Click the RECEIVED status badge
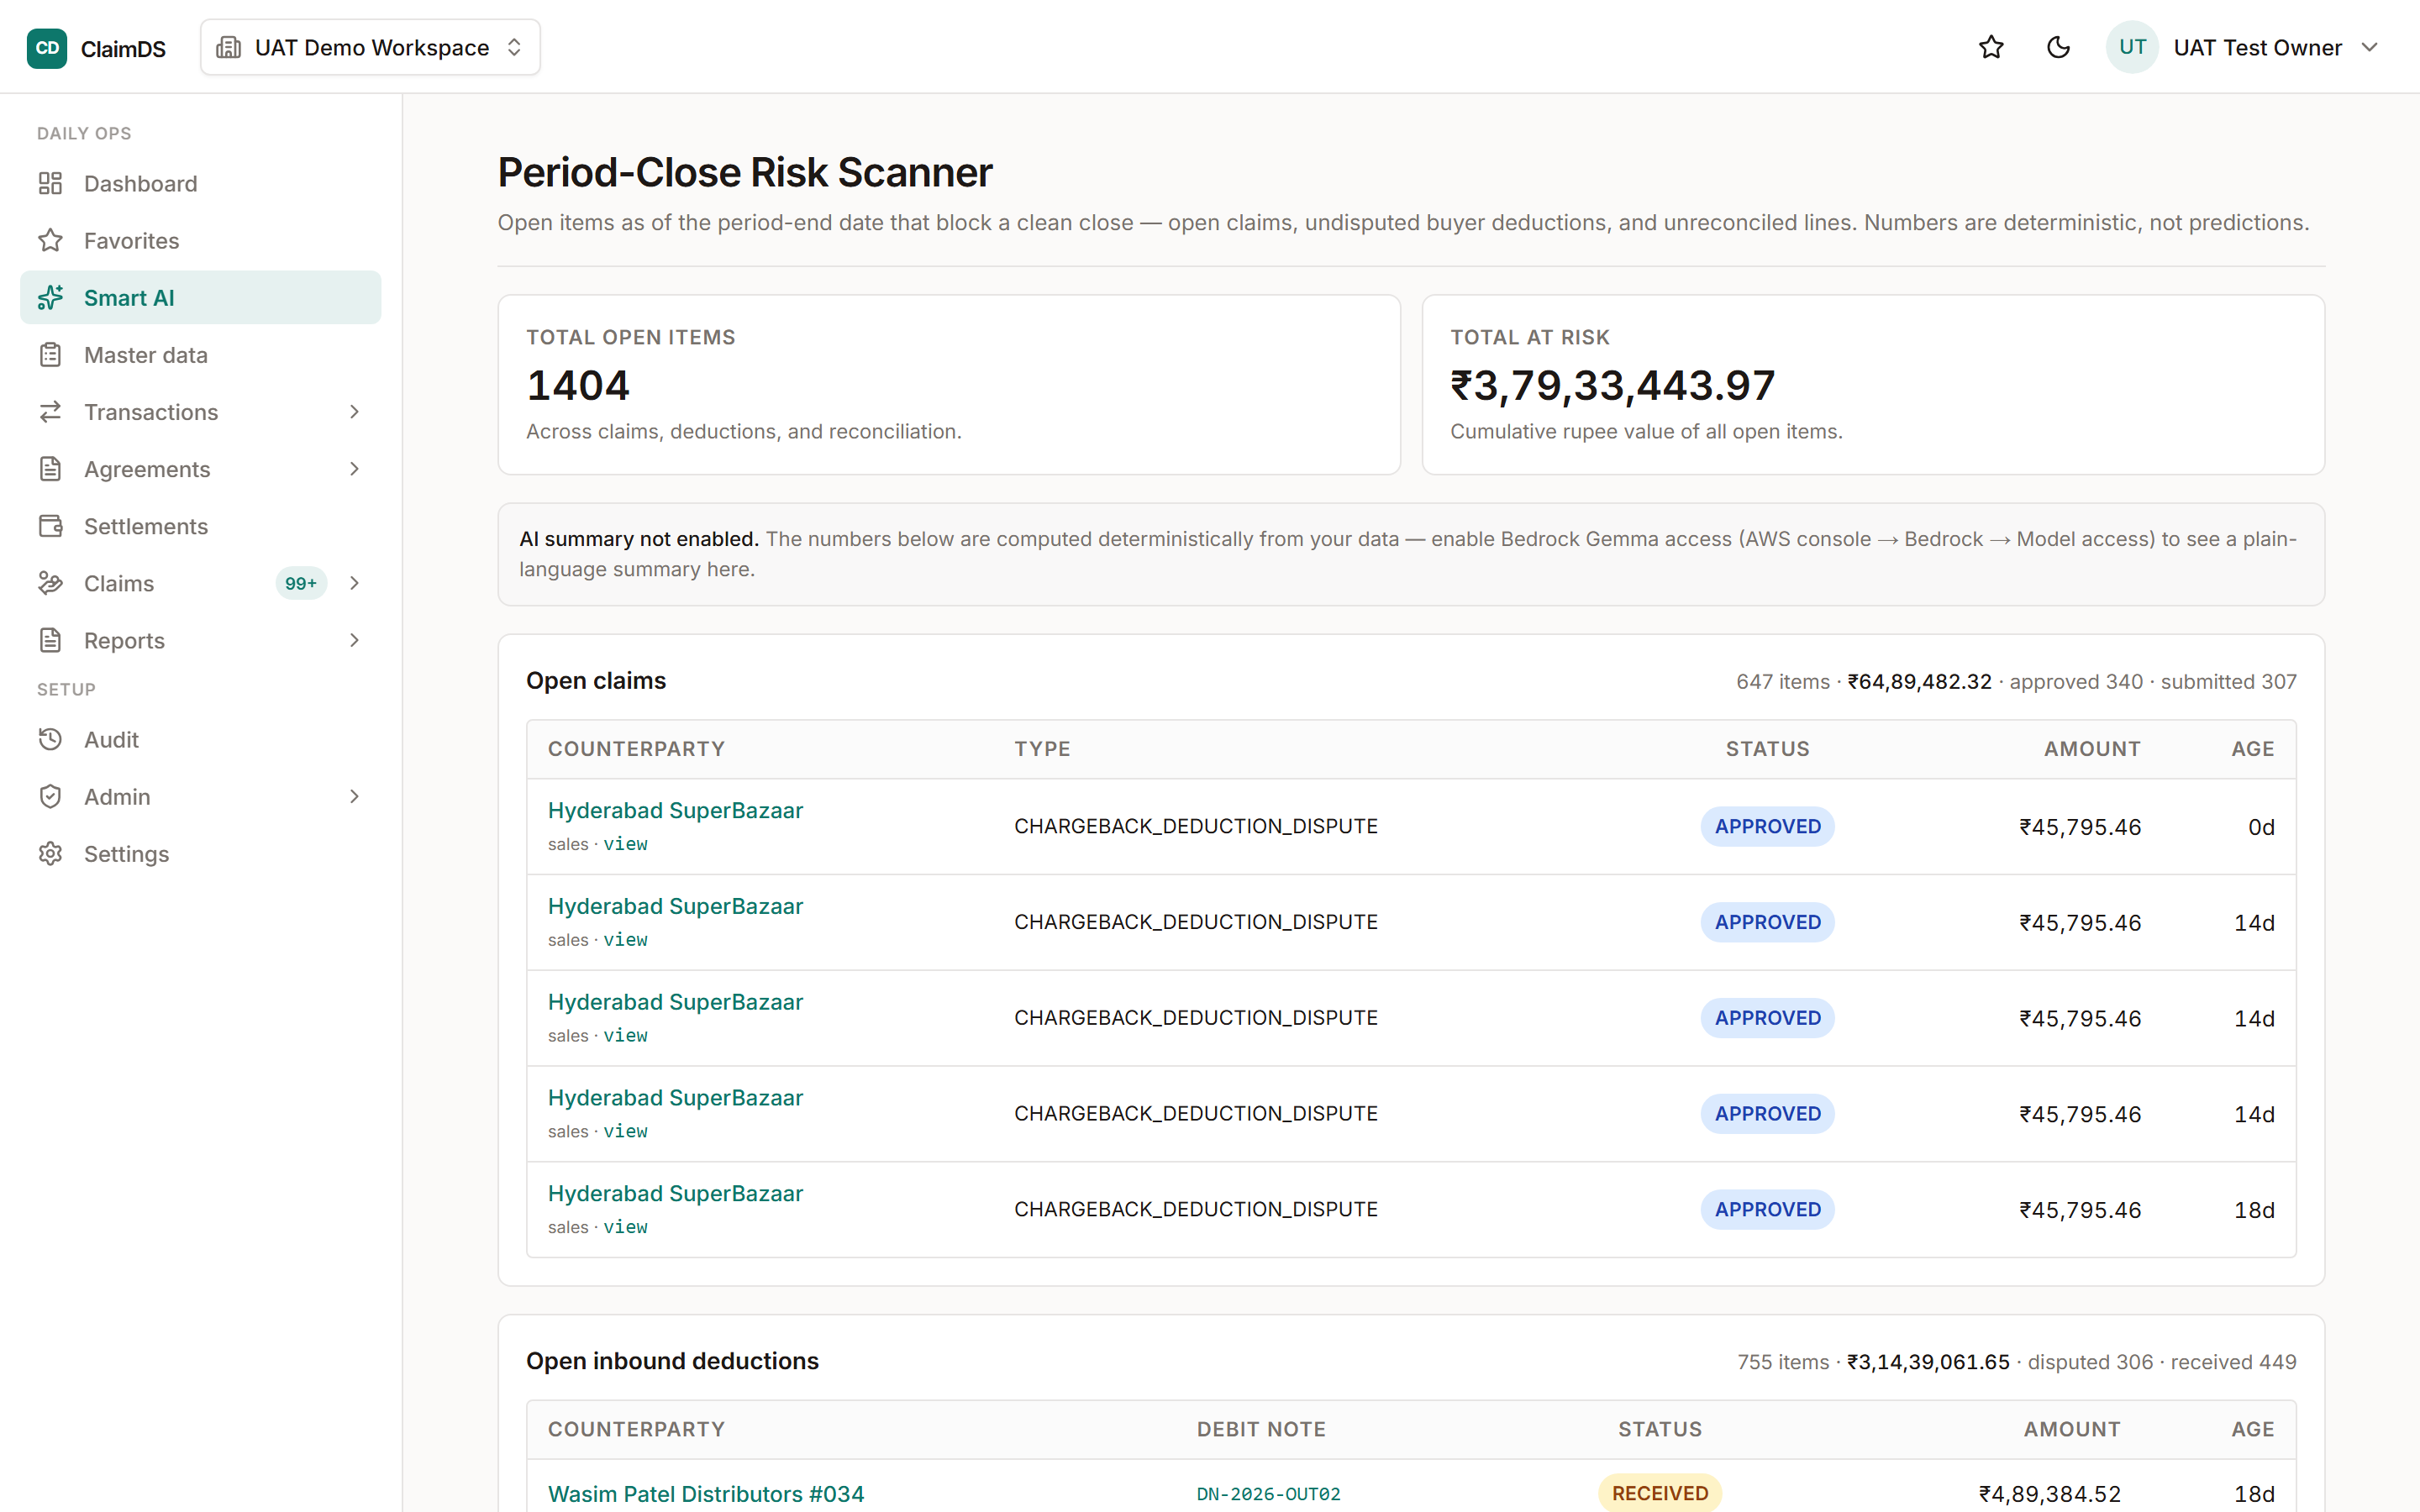2420x1512 pixels. [x=1660, y=1493]
